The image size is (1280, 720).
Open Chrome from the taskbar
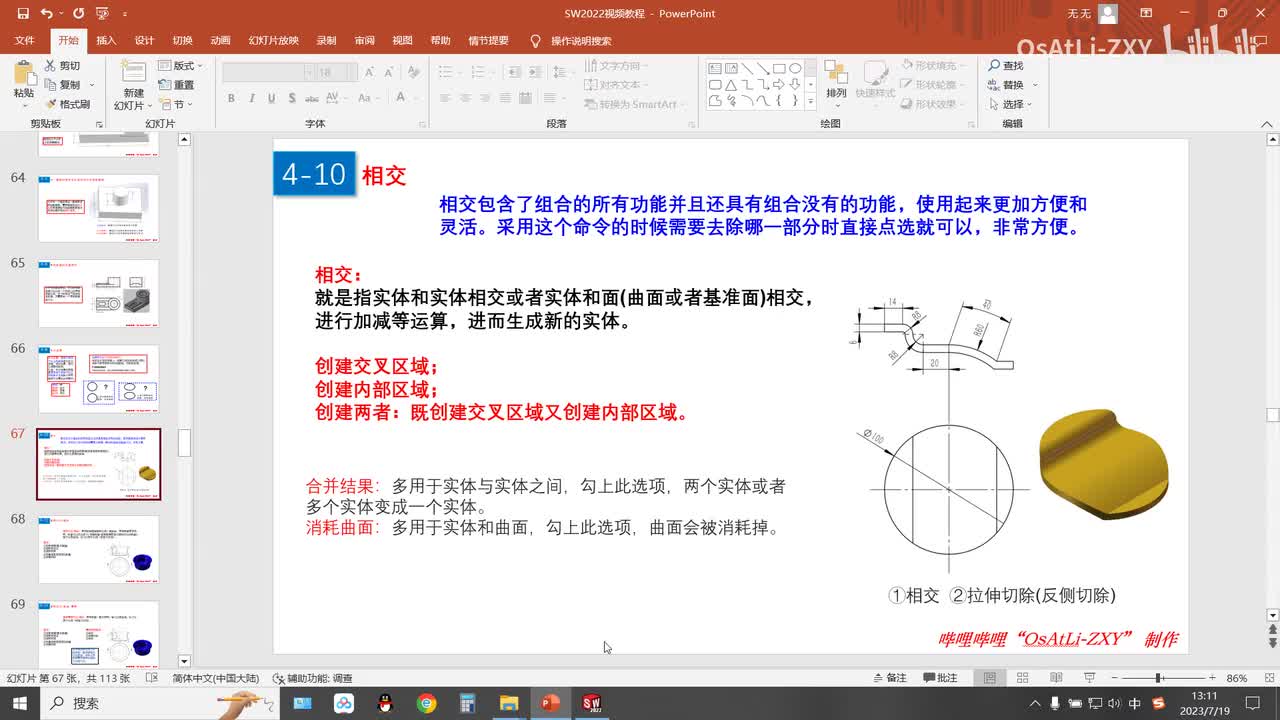(427, 703)
